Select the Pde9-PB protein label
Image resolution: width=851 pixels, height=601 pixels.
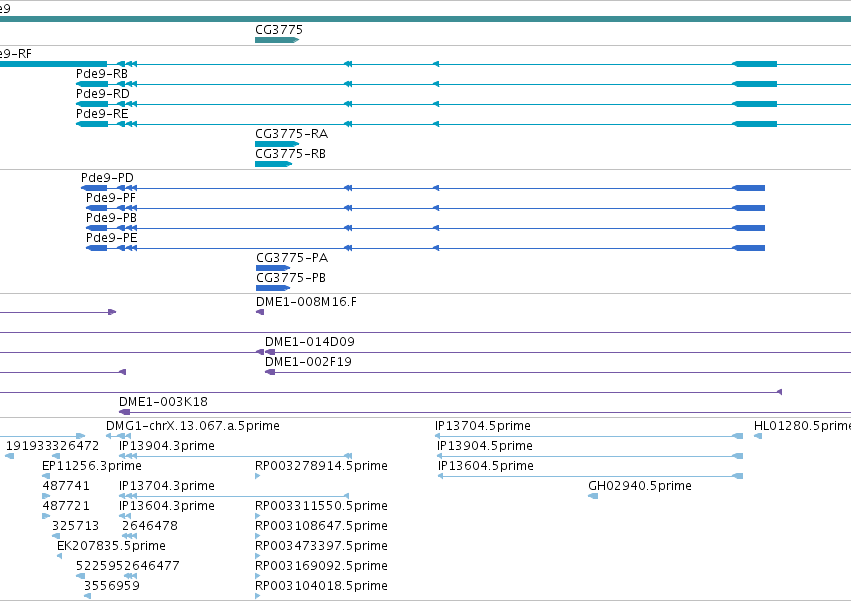click(x=111, y=218)
